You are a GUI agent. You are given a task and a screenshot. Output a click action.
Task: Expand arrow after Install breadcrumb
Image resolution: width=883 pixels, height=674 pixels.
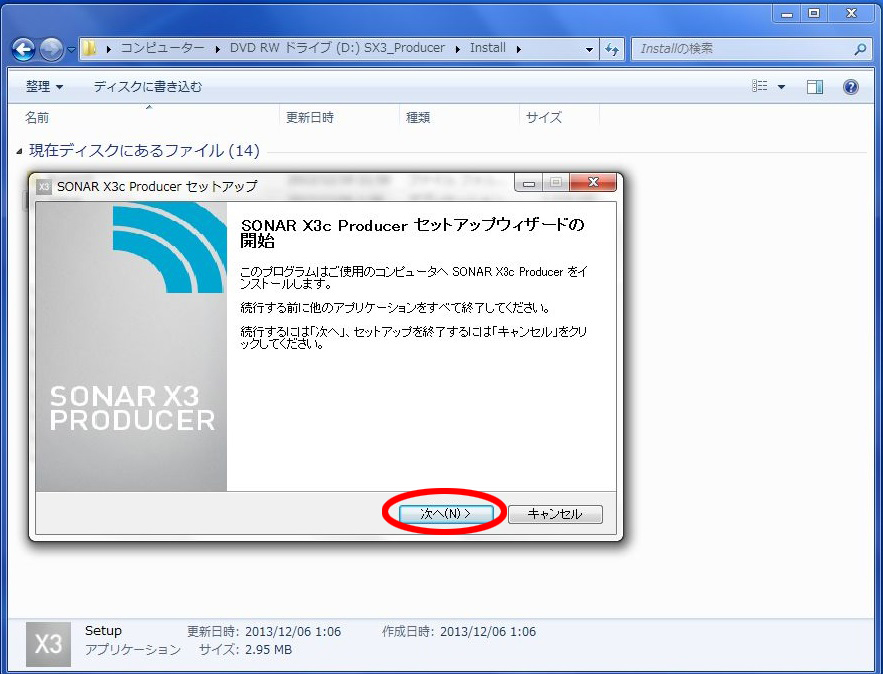[518, 50]
